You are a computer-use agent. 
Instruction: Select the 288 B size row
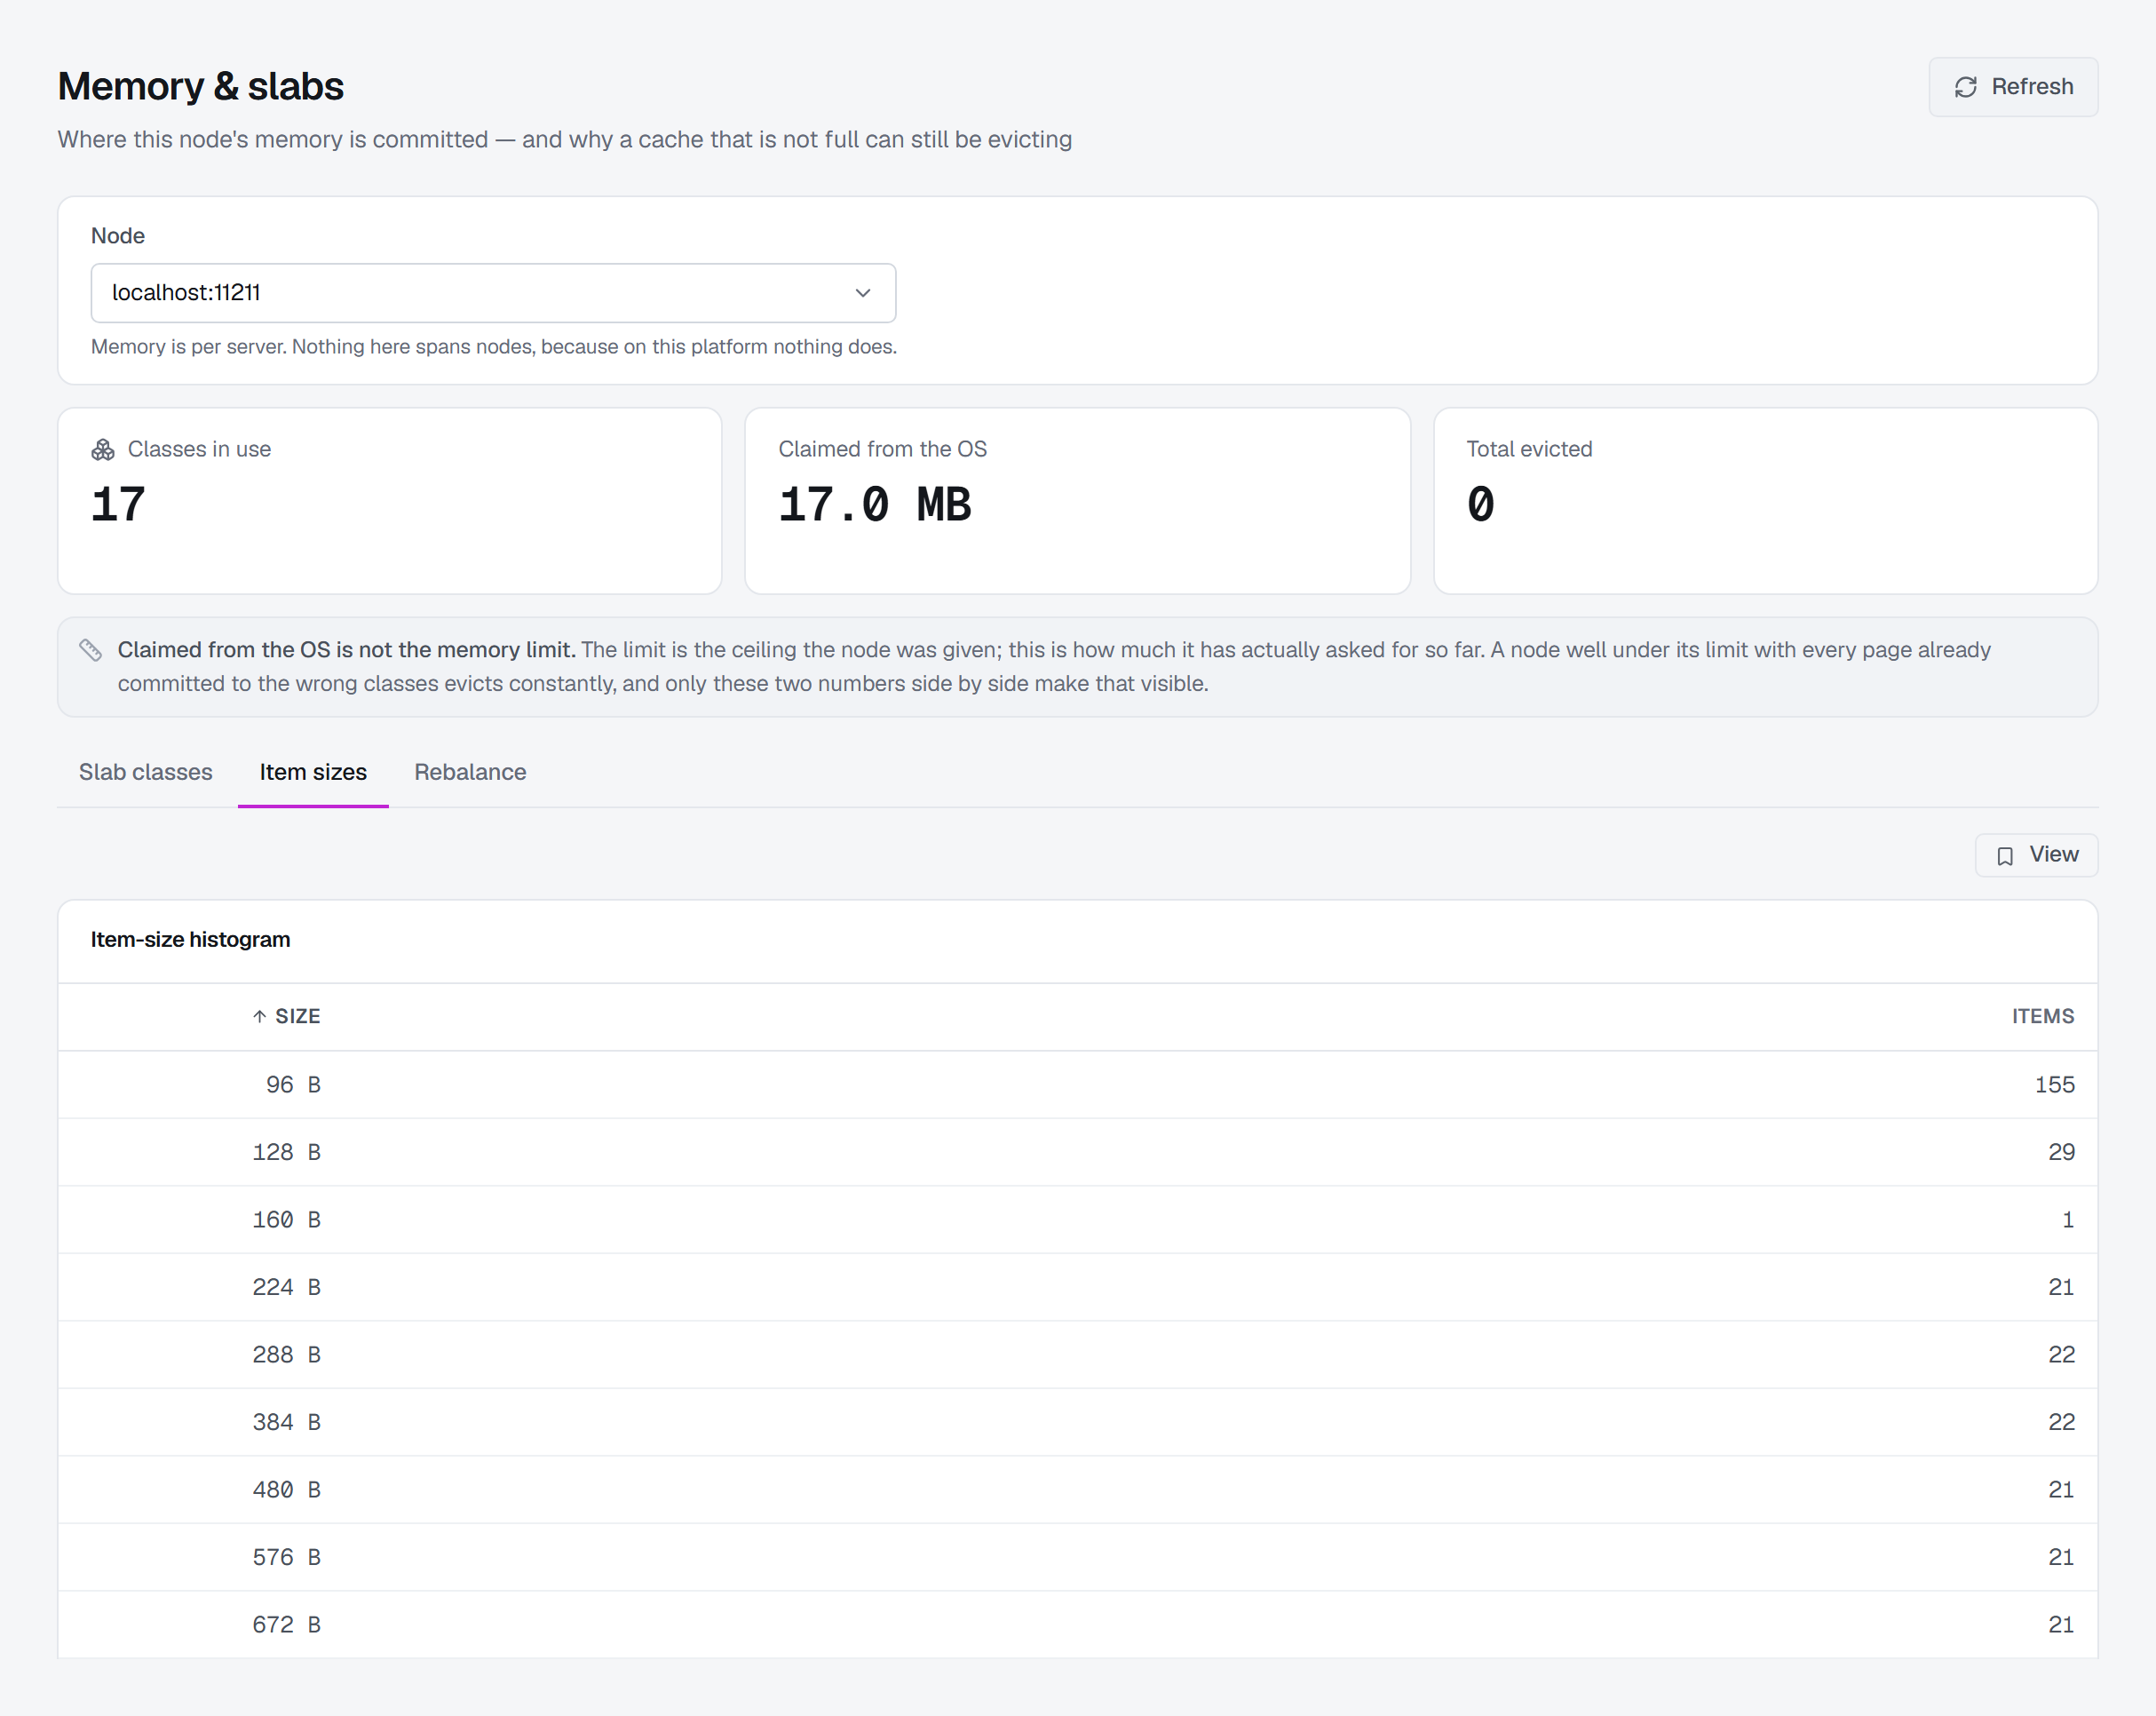pos(1077,1355)
